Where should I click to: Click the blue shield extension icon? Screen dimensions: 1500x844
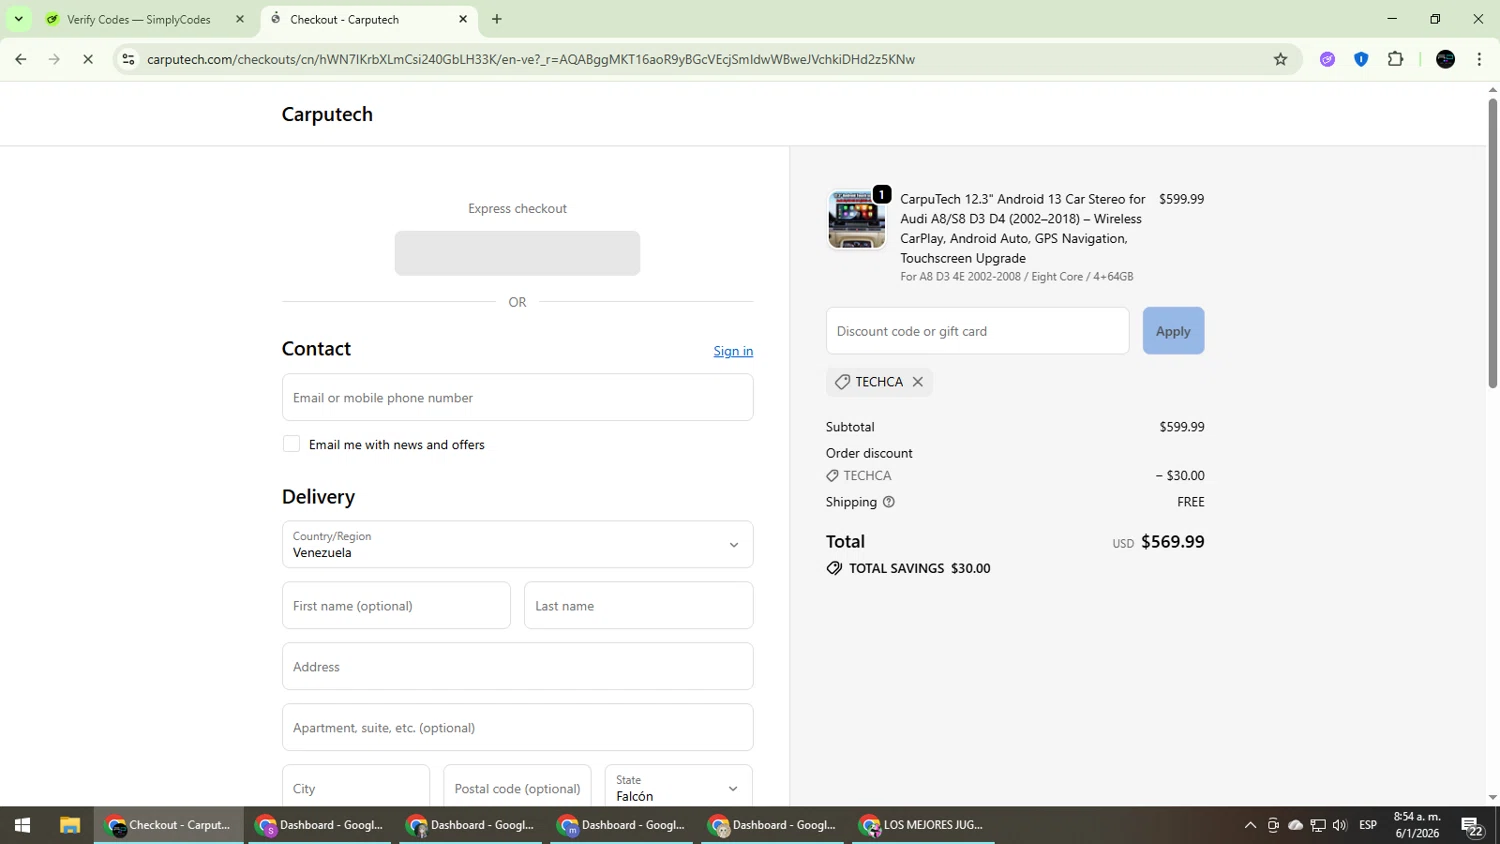(1361, 59)
